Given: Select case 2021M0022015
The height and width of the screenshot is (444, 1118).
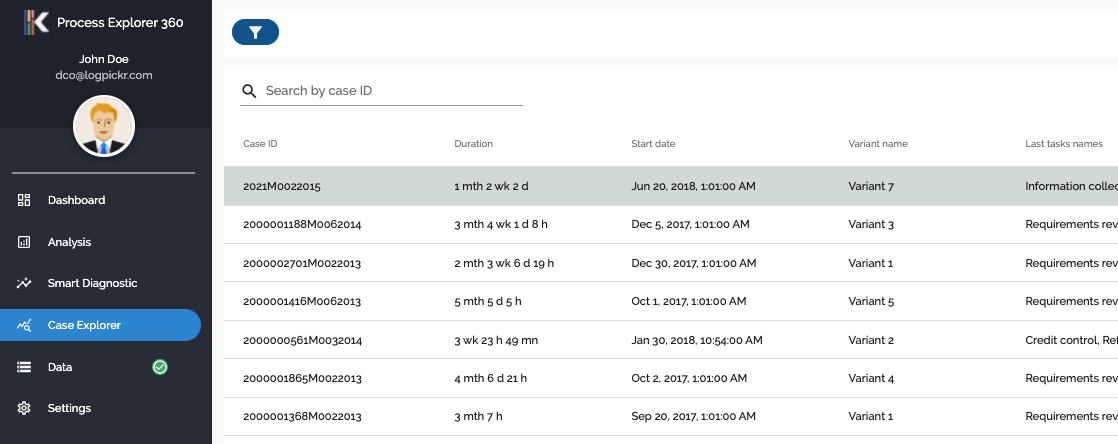Looking at the screenshot, I should [x=282, y=187].
